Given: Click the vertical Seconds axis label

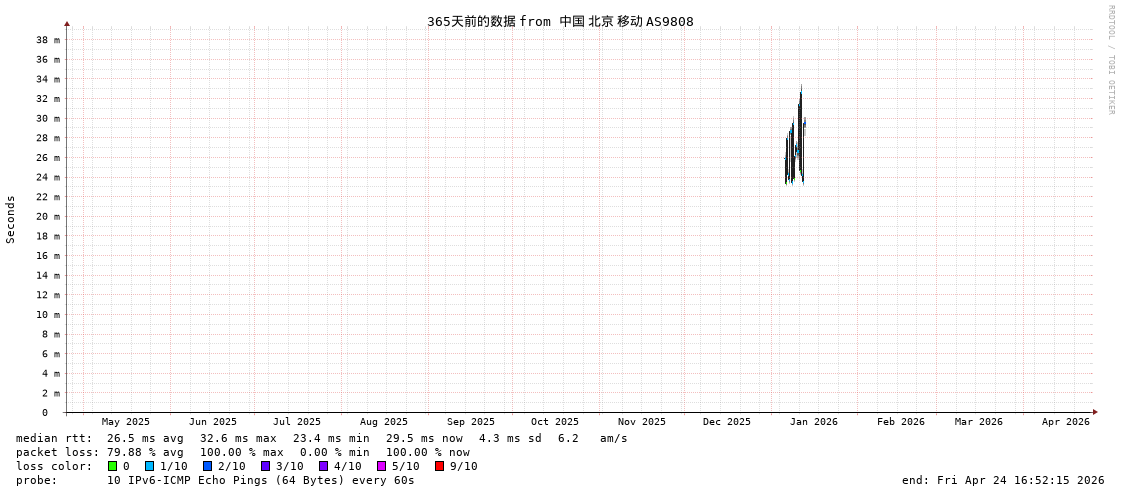Looking at the screenshot, I should pyautogui.click(x=11, y=219).
